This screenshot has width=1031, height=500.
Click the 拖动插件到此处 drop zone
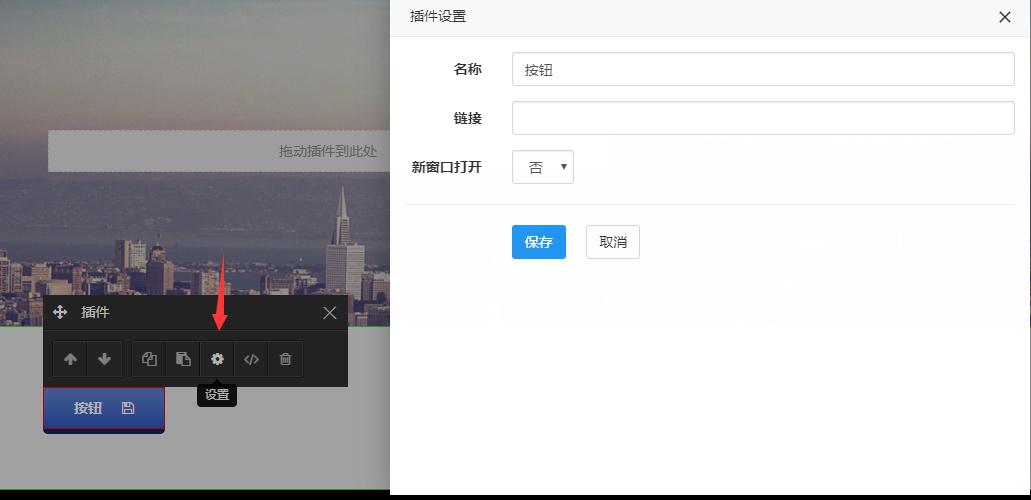[220, 151]
